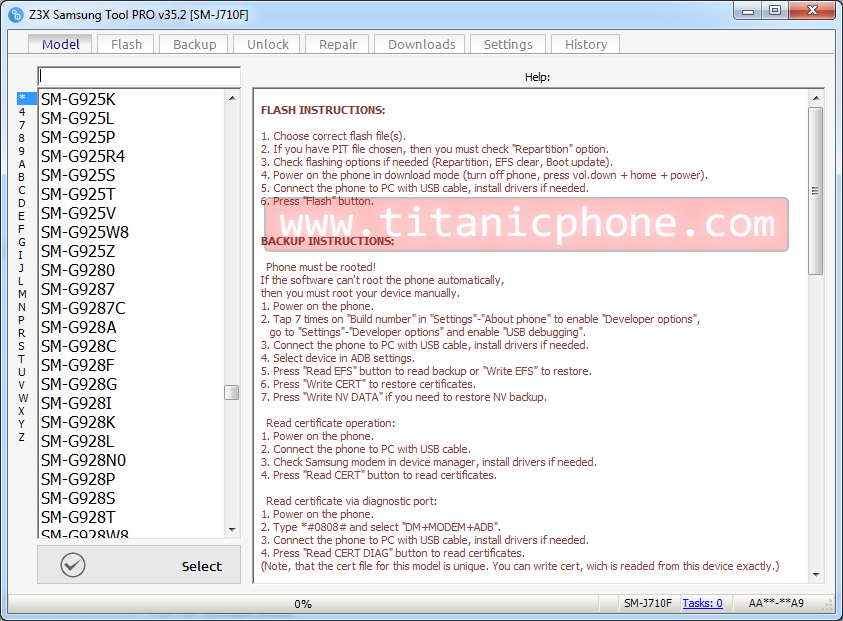The width and height of the screenshot is (843, 621).
Task: Choose SM-G928F from the model list
Action: click(78, 365)
